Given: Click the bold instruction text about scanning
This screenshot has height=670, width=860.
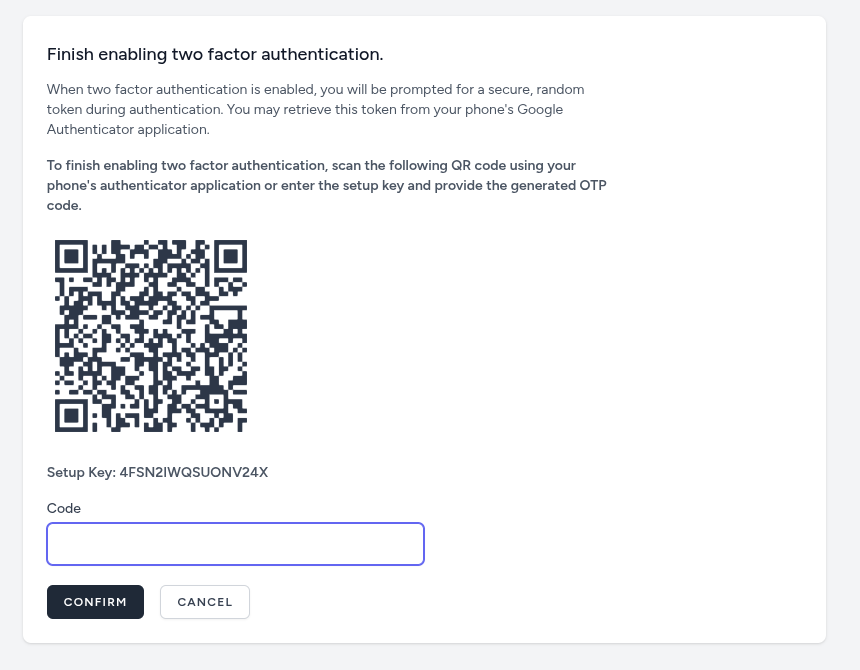Looking at the screenshot, I should pos(326,185).
